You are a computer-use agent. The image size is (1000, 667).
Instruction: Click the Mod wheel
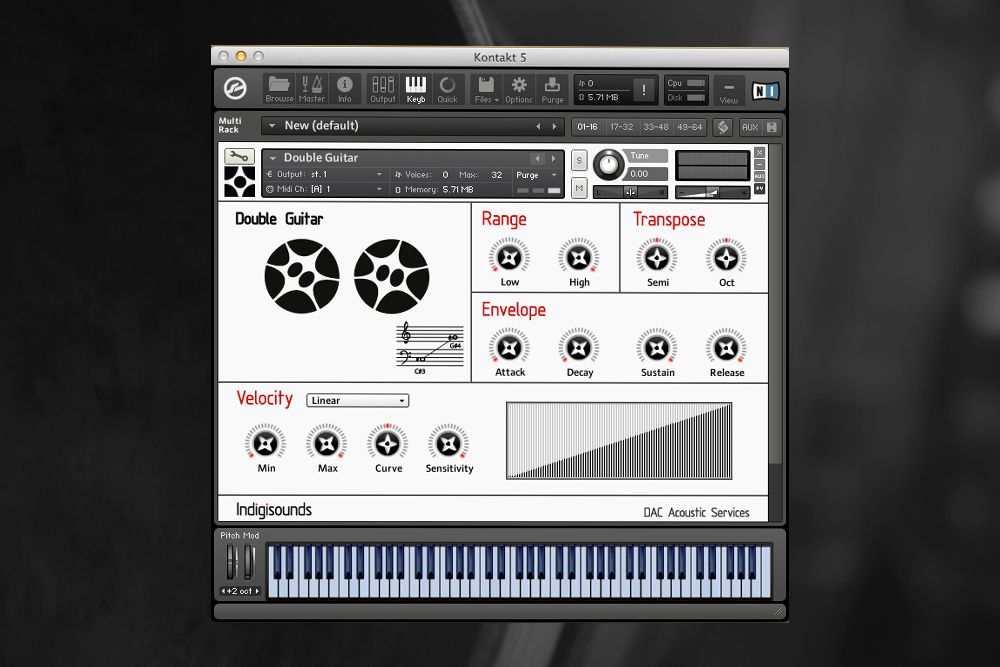coord(249,562)
